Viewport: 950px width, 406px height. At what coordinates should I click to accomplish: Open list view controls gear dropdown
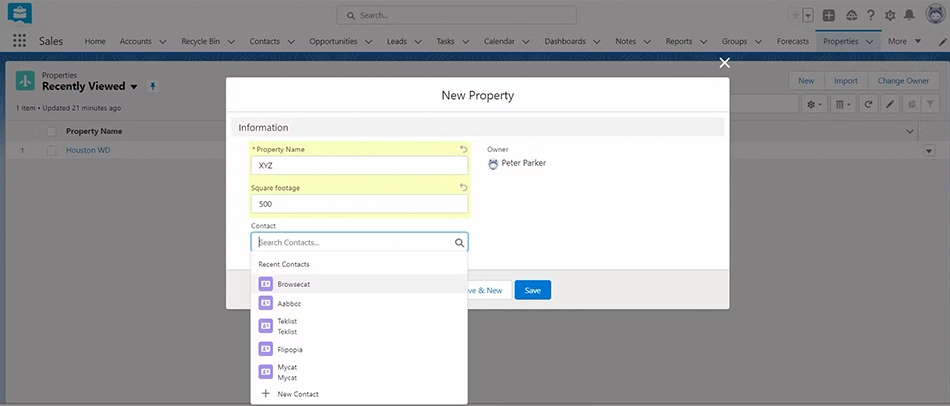click(814, 104)
